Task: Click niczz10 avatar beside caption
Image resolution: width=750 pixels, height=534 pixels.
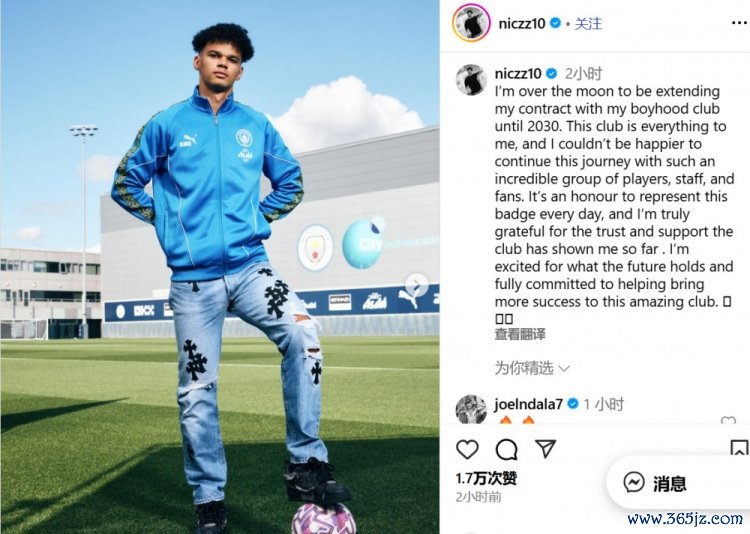Action: point(471,79)
